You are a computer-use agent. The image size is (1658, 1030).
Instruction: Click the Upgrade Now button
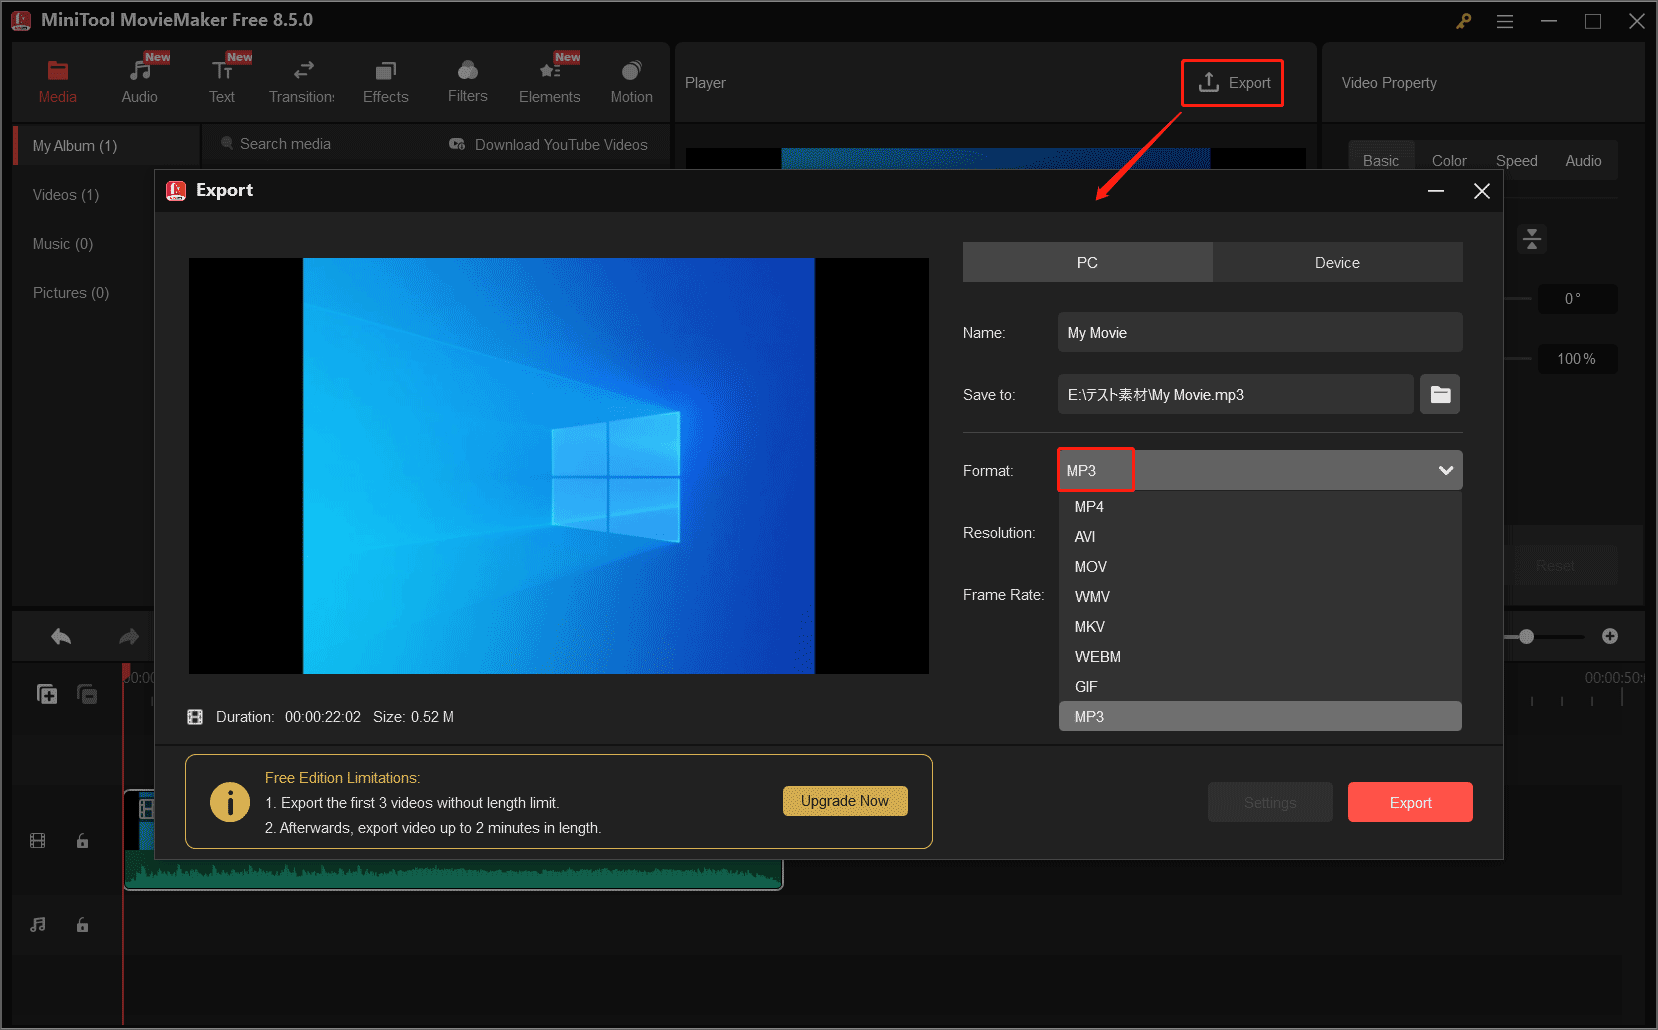coord(845,800)
